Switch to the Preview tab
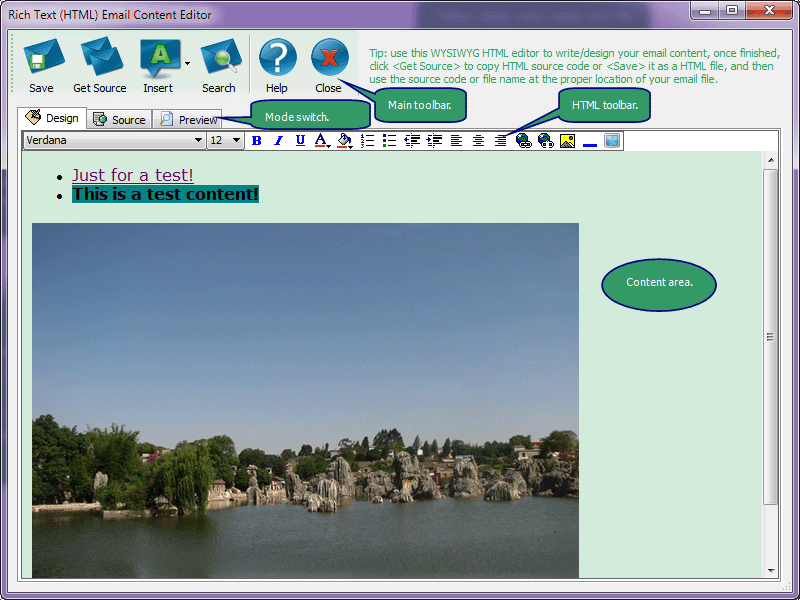 click(187, 119)
